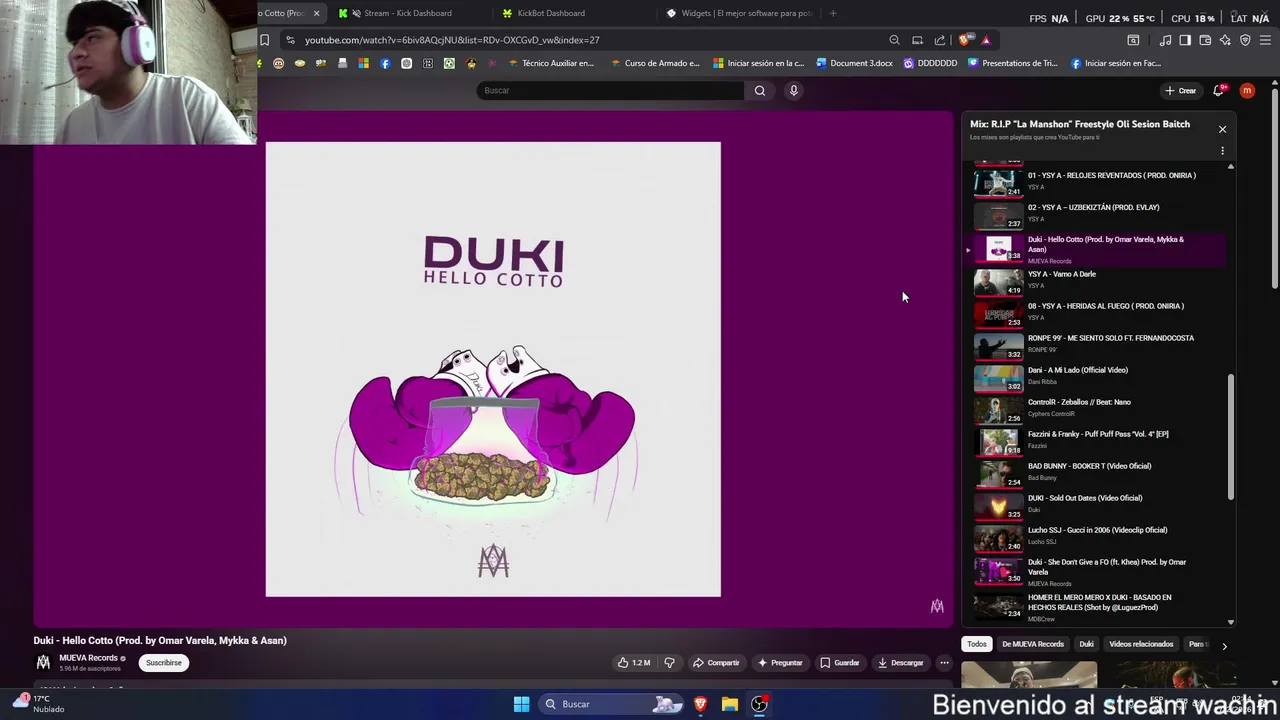
Task: Like the video with 1.2 M likes
Action: point(634,662)
